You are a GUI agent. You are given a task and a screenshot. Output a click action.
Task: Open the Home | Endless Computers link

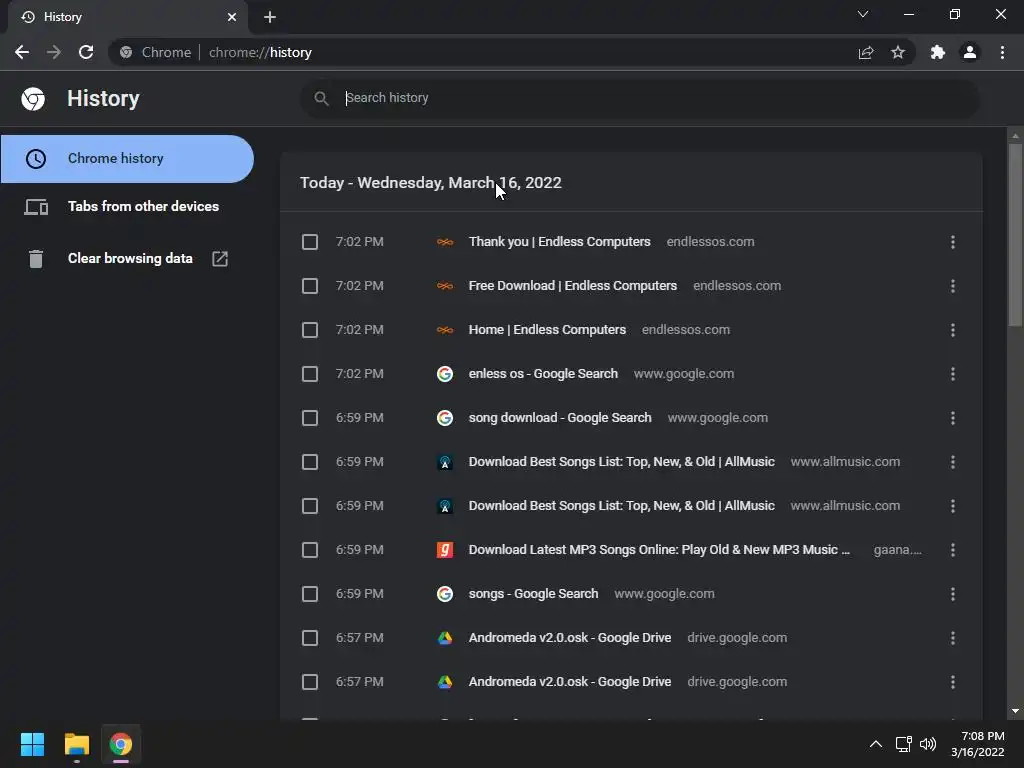[547, 330]
